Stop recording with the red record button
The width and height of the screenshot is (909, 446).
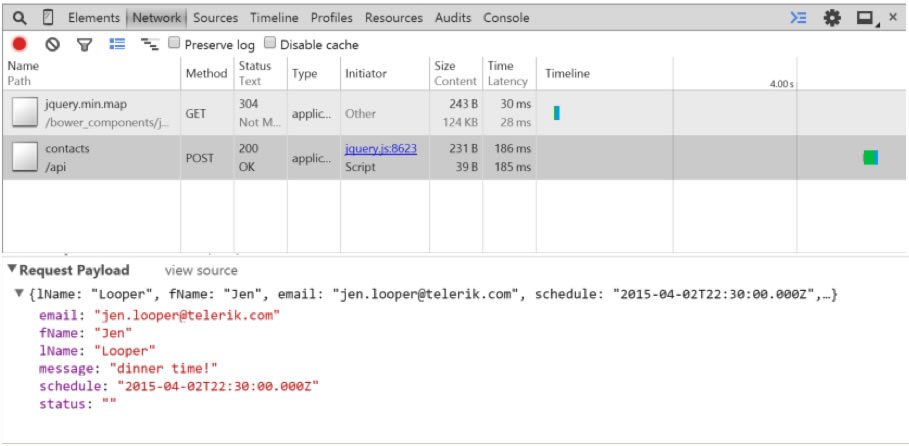pos(20,44)
